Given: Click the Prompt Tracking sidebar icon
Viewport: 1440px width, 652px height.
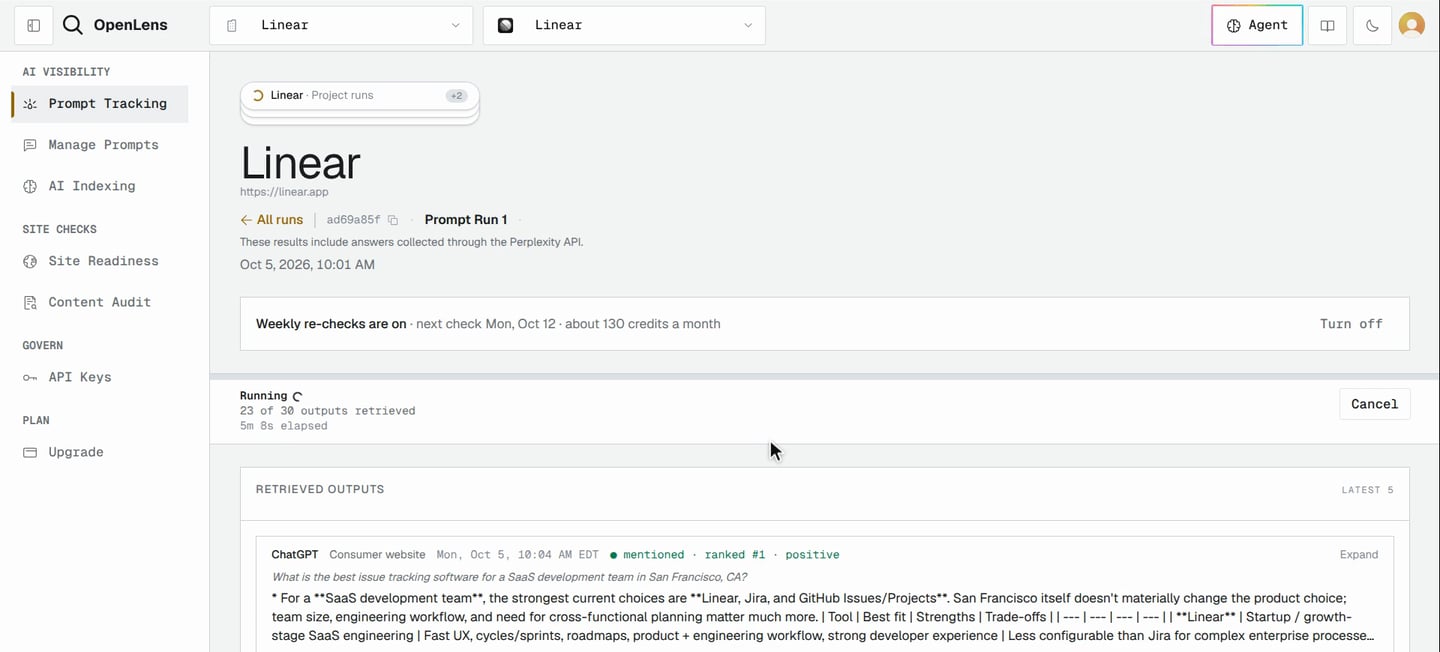Looking at the screenshot, I should [x=30, y=104].
